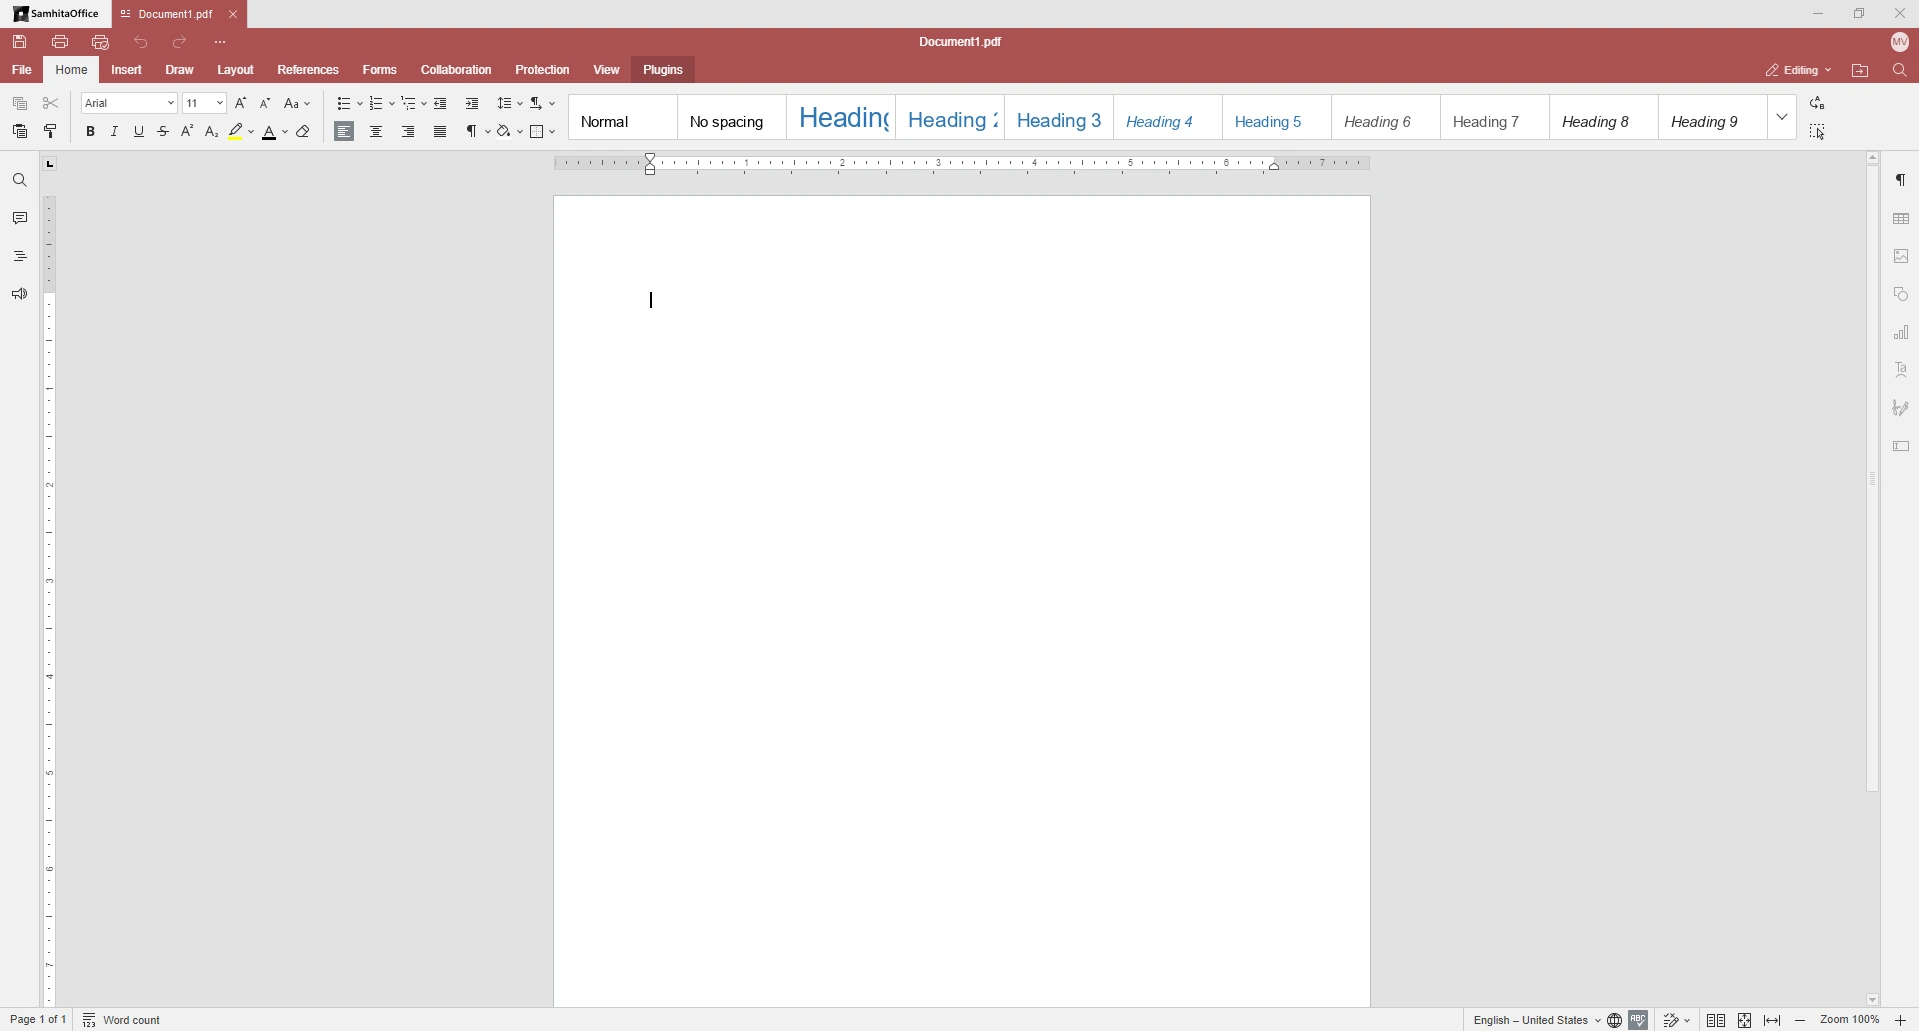Expand the styles gallery arrow

point(1783,118)
